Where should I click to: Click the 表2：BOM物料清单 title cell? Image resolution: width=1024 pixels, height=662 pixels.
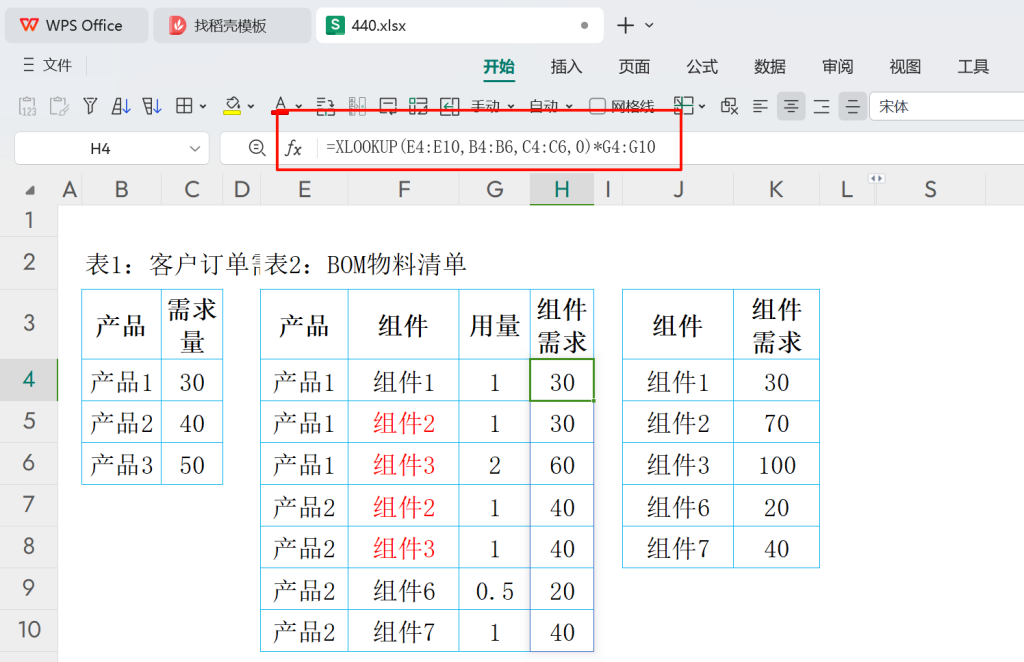pos(365,264)
